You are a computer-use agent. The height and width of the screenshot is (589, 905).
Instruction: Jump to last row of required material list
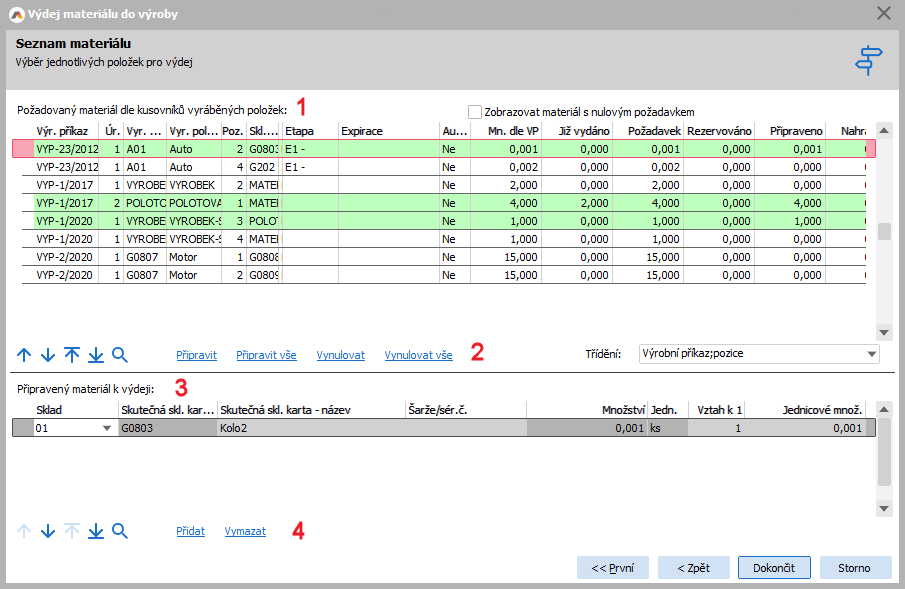click(96, 355)
